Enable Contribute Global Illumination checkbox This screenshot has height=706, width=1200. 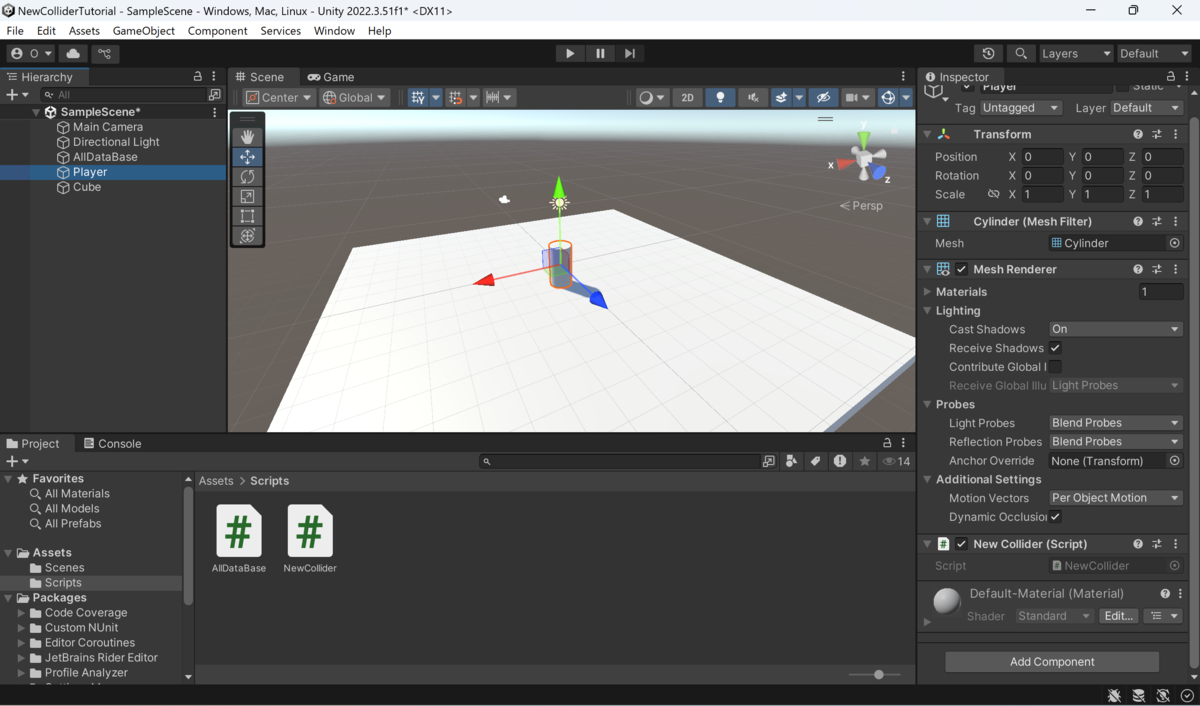(x=1055, y=367)
